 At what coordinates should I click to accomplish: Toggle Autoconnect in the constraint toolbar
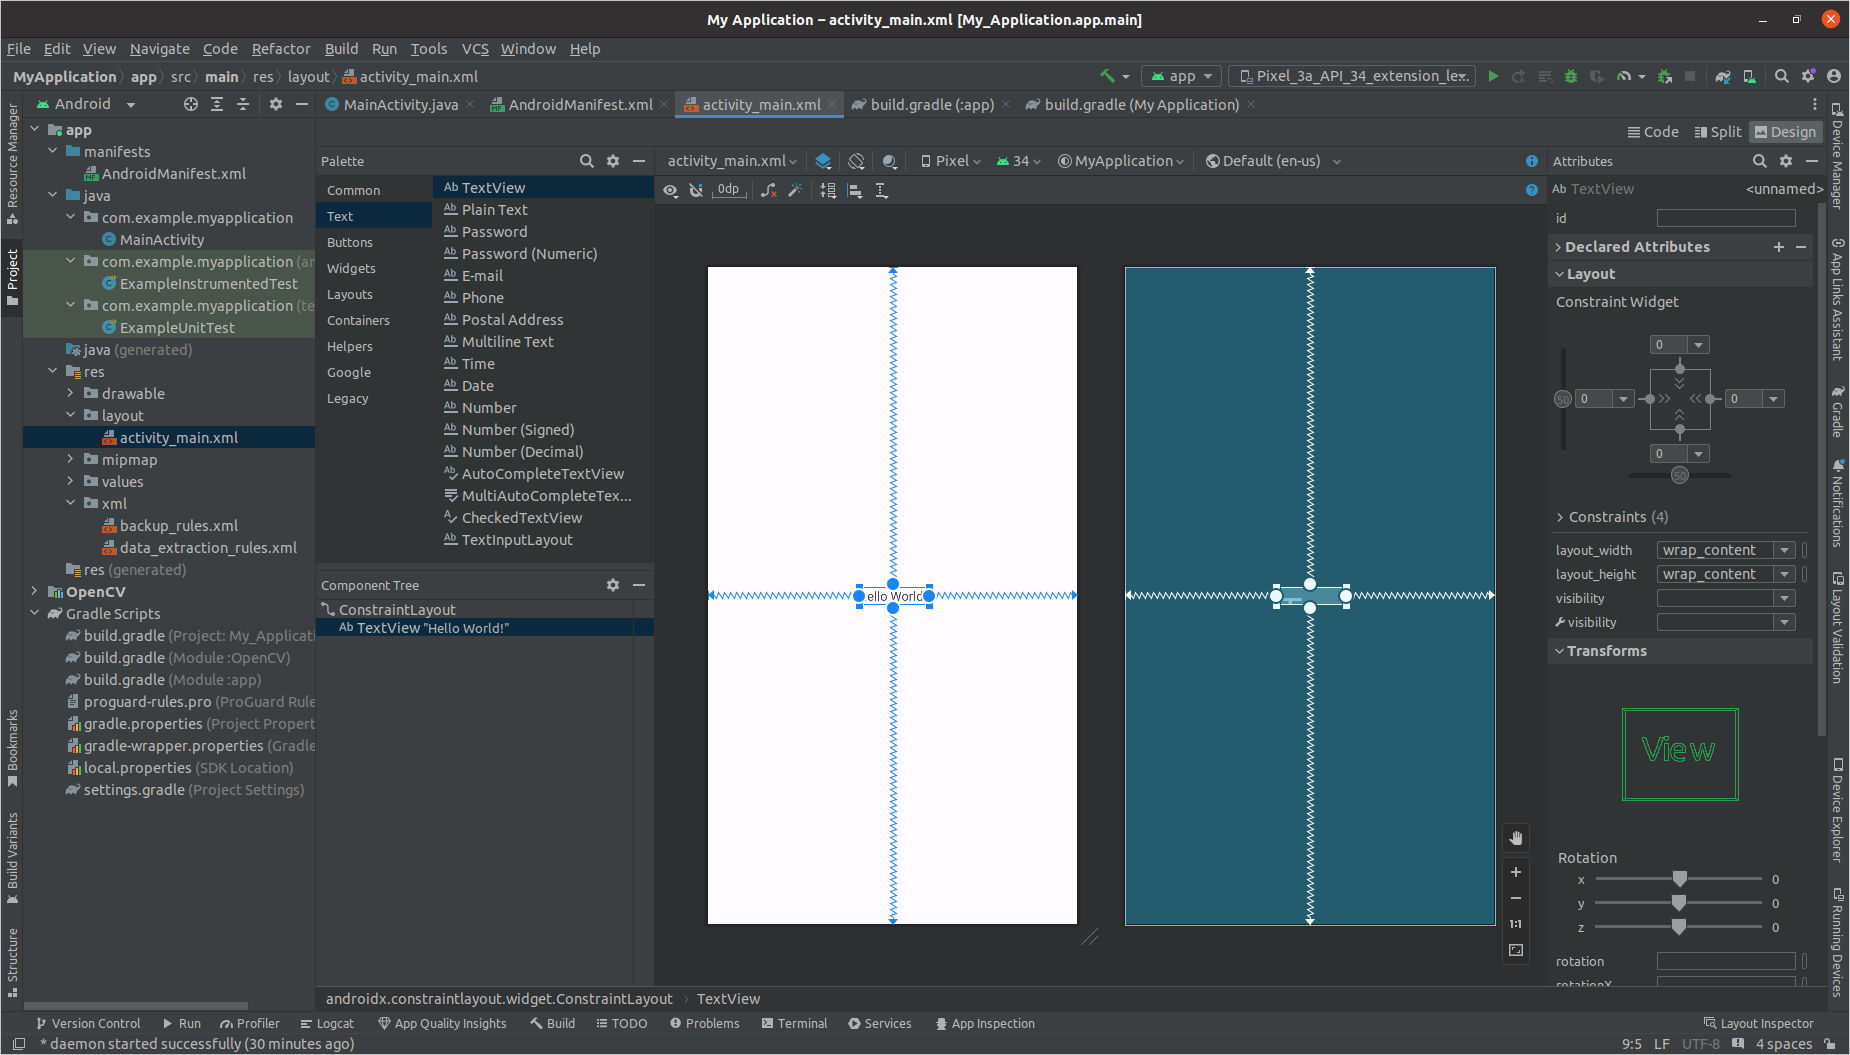(696, 190)
